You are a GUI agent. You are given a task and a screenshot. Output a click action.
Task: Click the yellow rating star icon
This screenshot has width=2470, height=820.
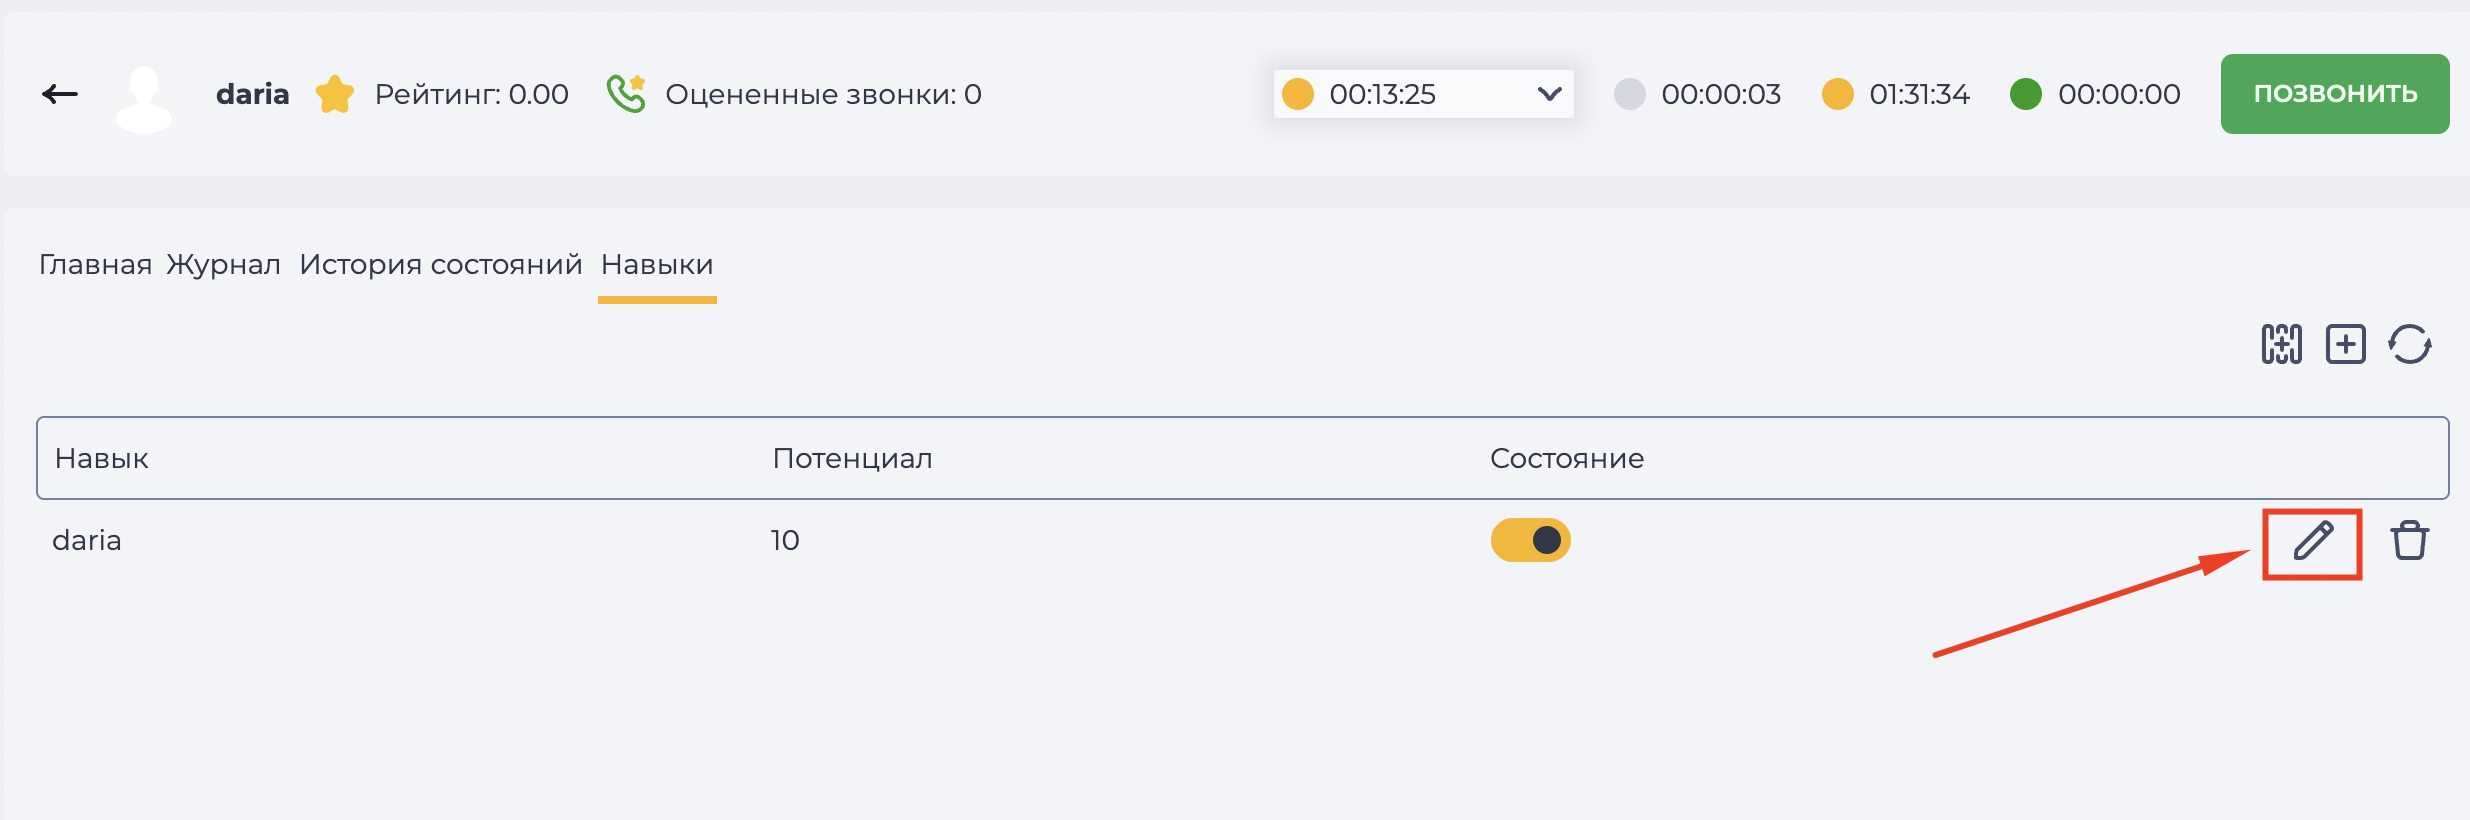tap(335, 94)
